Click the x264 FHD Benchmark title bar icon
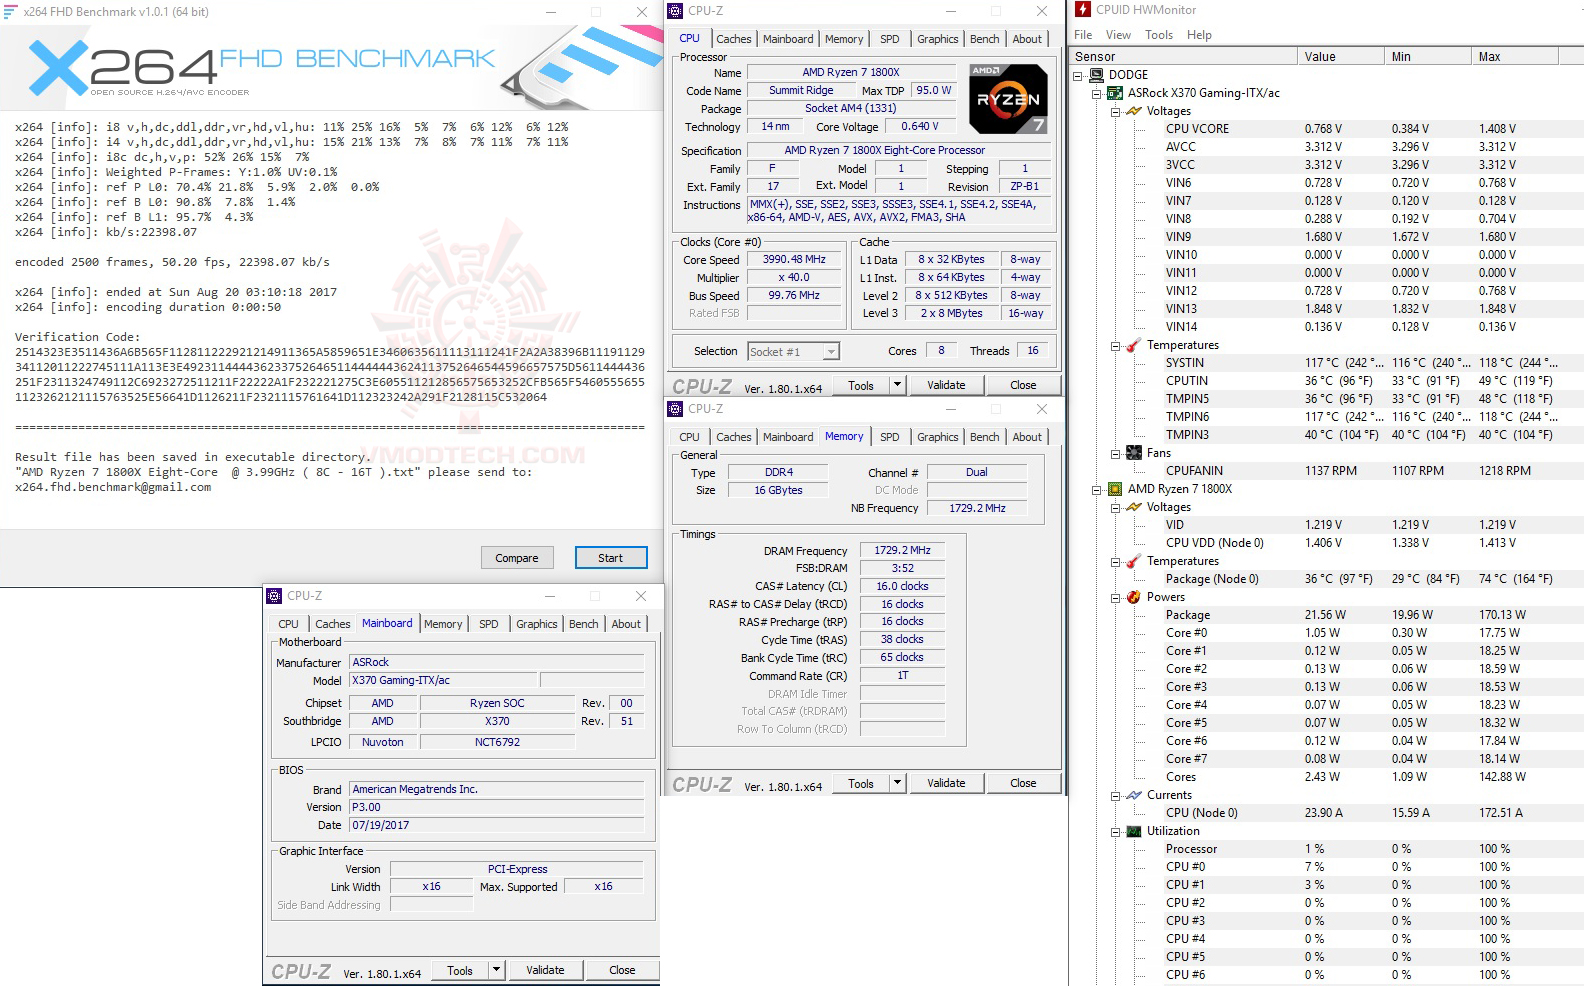The height and width of the screenshot is (986, 1584). pos(11,12)
